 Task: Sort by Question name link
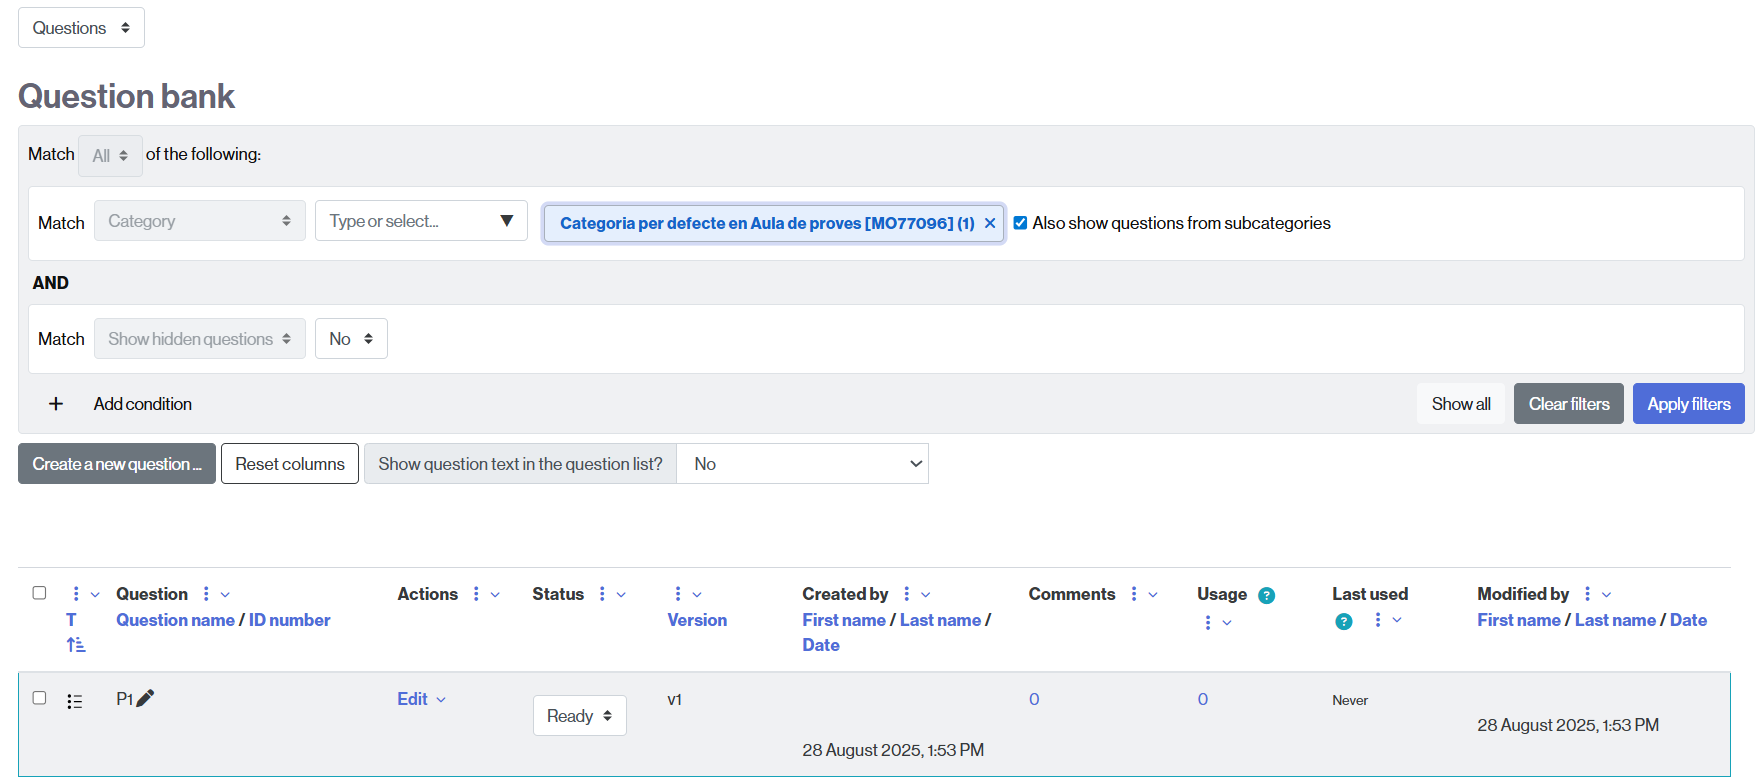tap(175, 620)
